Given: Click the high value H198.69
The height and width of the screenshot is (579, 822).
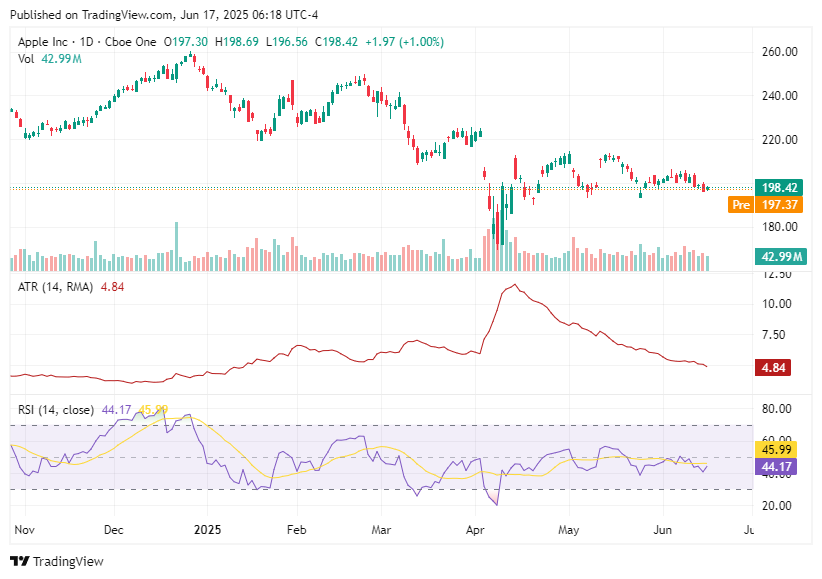Looking at the screenshot, I should [237, 42].
